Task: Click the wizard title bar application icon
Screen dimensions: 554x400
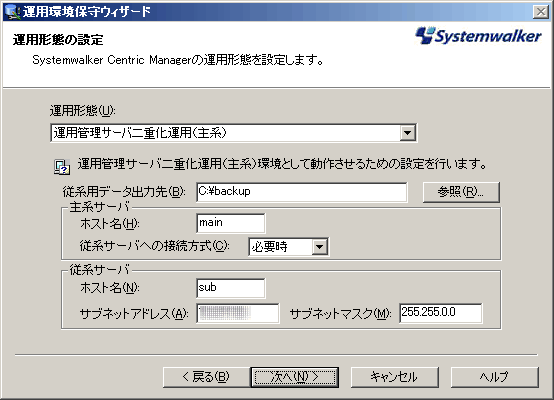Action: [12, 11]
